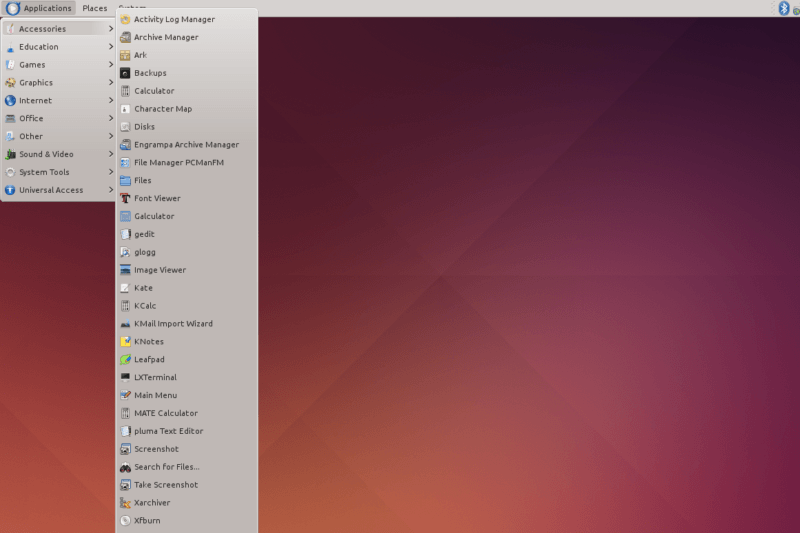Open the Places menu

95,8
